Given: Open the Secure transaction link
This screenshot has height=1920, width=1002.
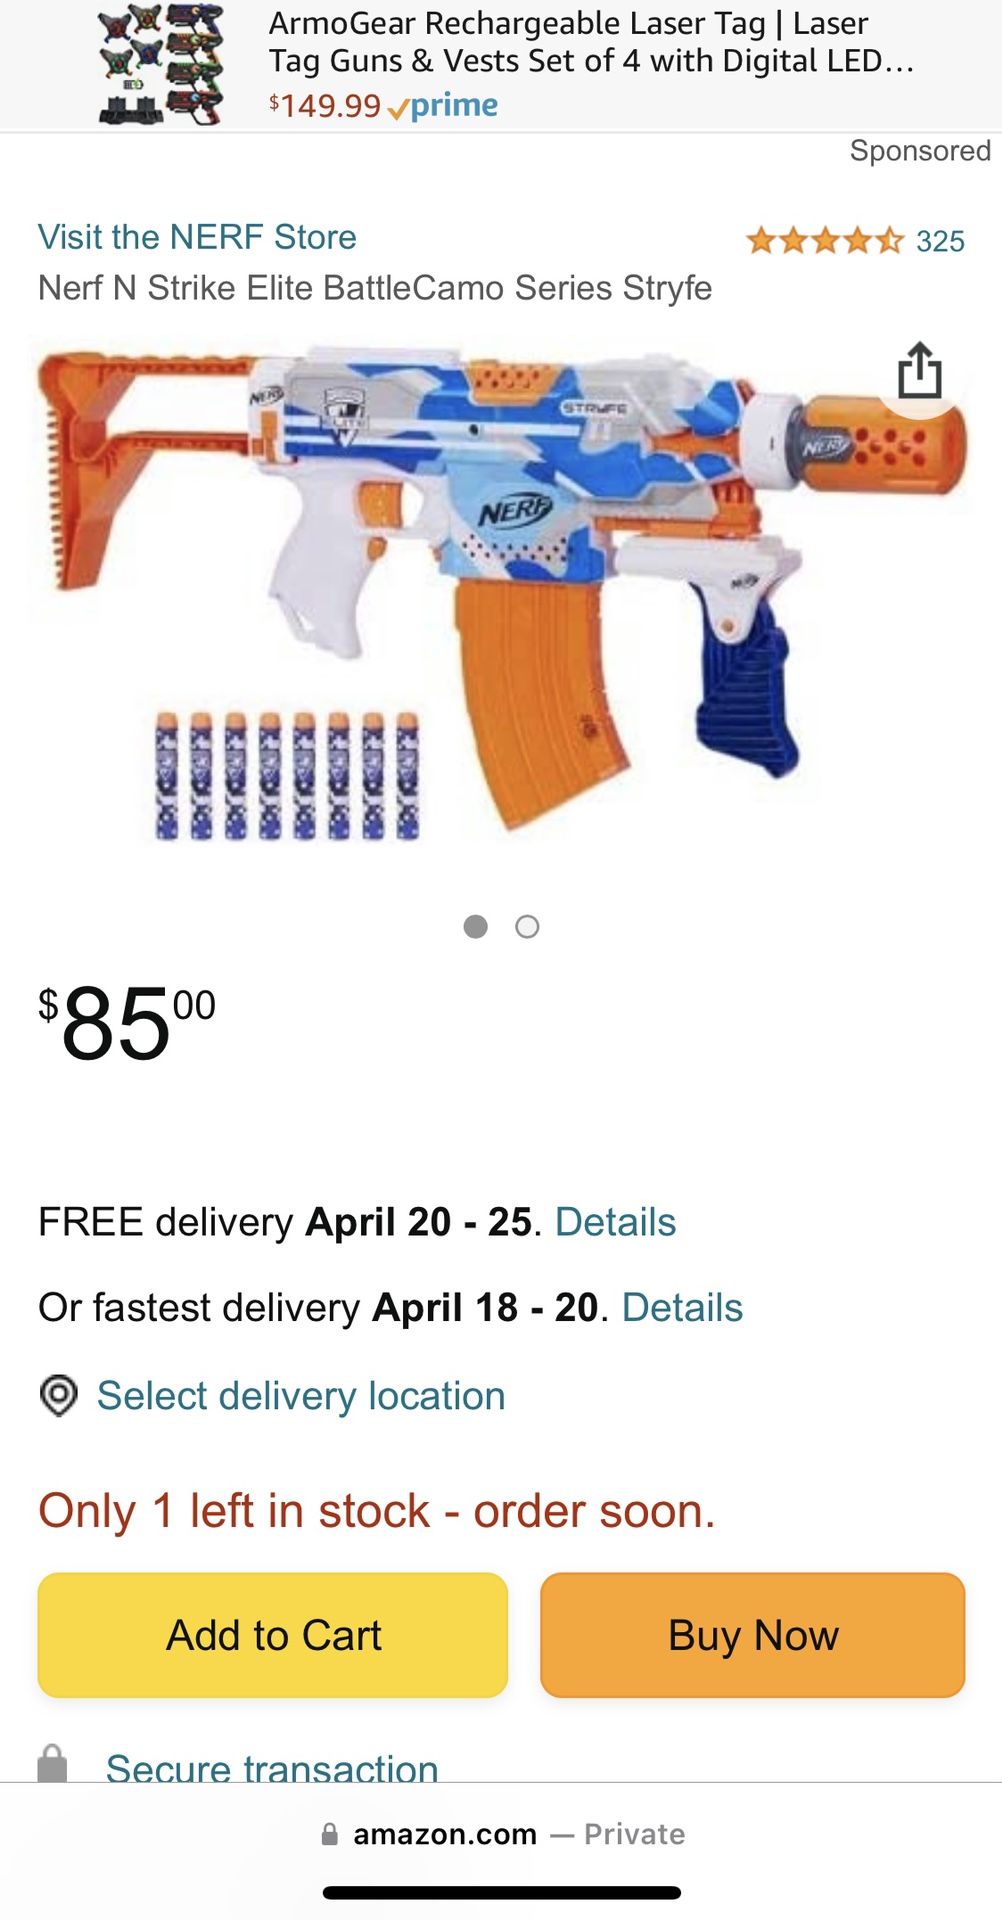Looking at the screenshot, I should 272,1767.
